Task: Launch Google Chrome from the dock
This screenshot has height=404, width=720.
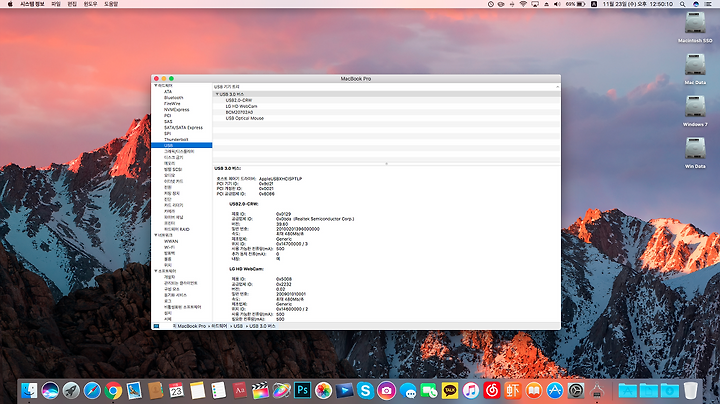Action: pyautogui.click(x=113, y=391)
